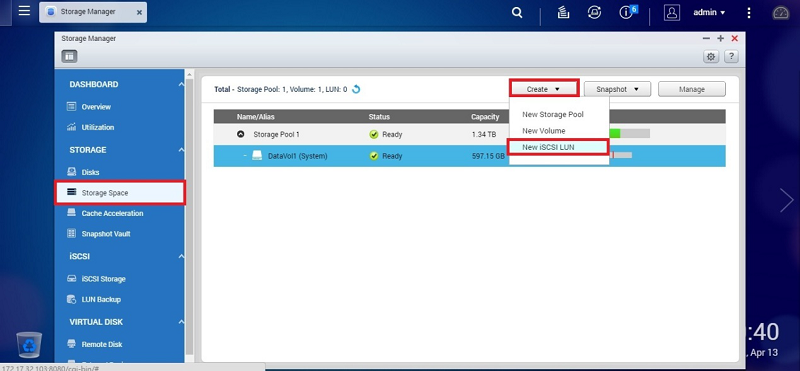Select the DataVol1 (System) row

click(x=469, y=156)
